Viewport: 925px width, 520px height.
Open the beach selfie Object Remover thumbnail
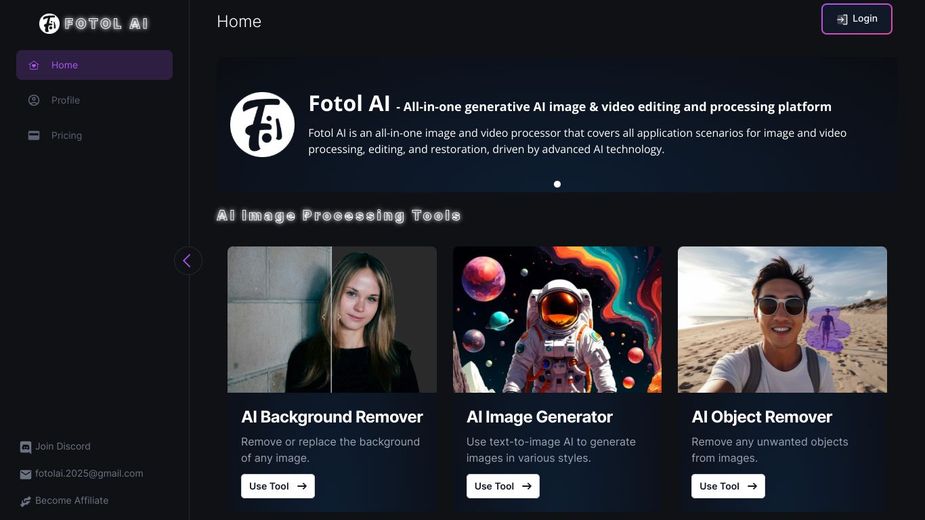[782, 319]
